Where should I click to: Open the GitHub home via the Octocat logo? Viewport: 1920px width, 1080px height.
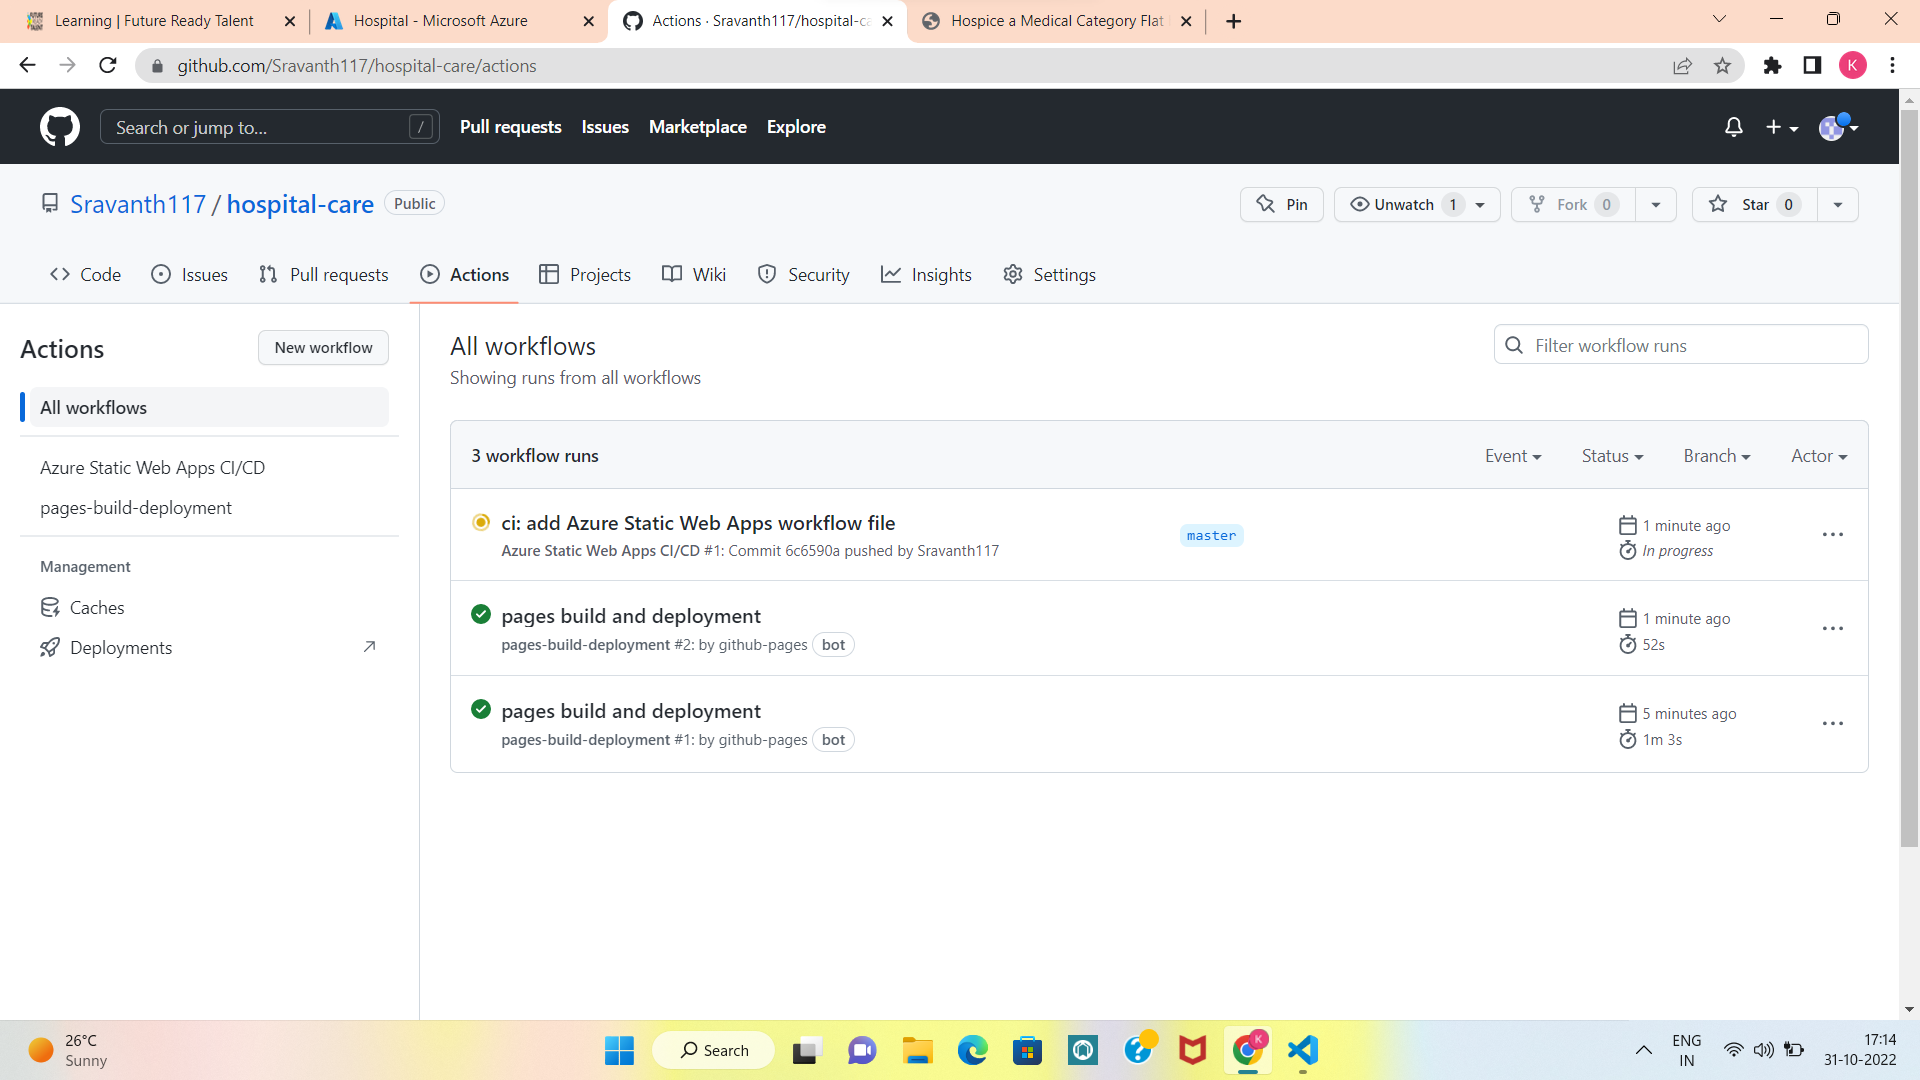pyautogui.click(x=60, y=127)
